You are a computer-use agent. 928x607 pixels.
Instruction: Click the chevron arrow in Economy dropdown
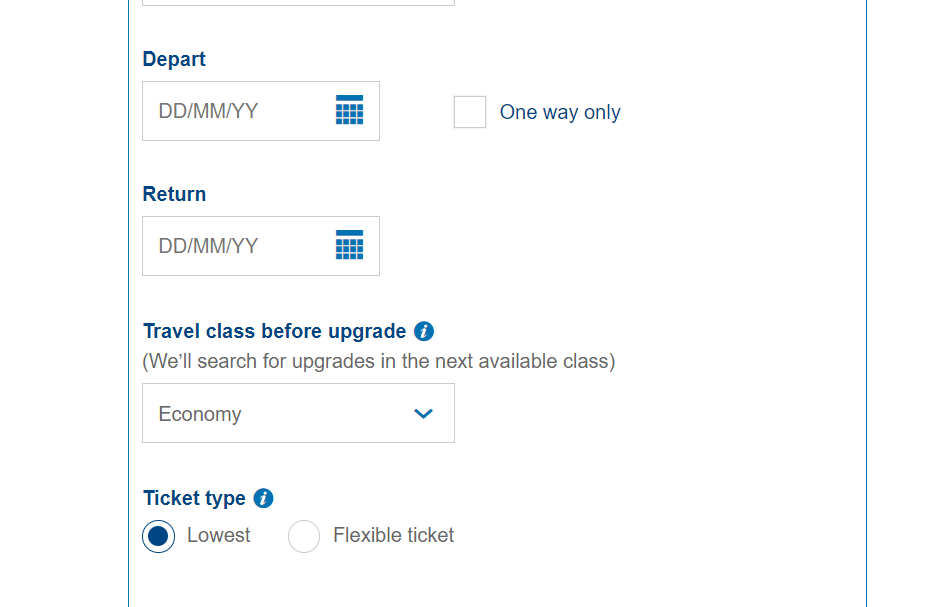(424, 414)
